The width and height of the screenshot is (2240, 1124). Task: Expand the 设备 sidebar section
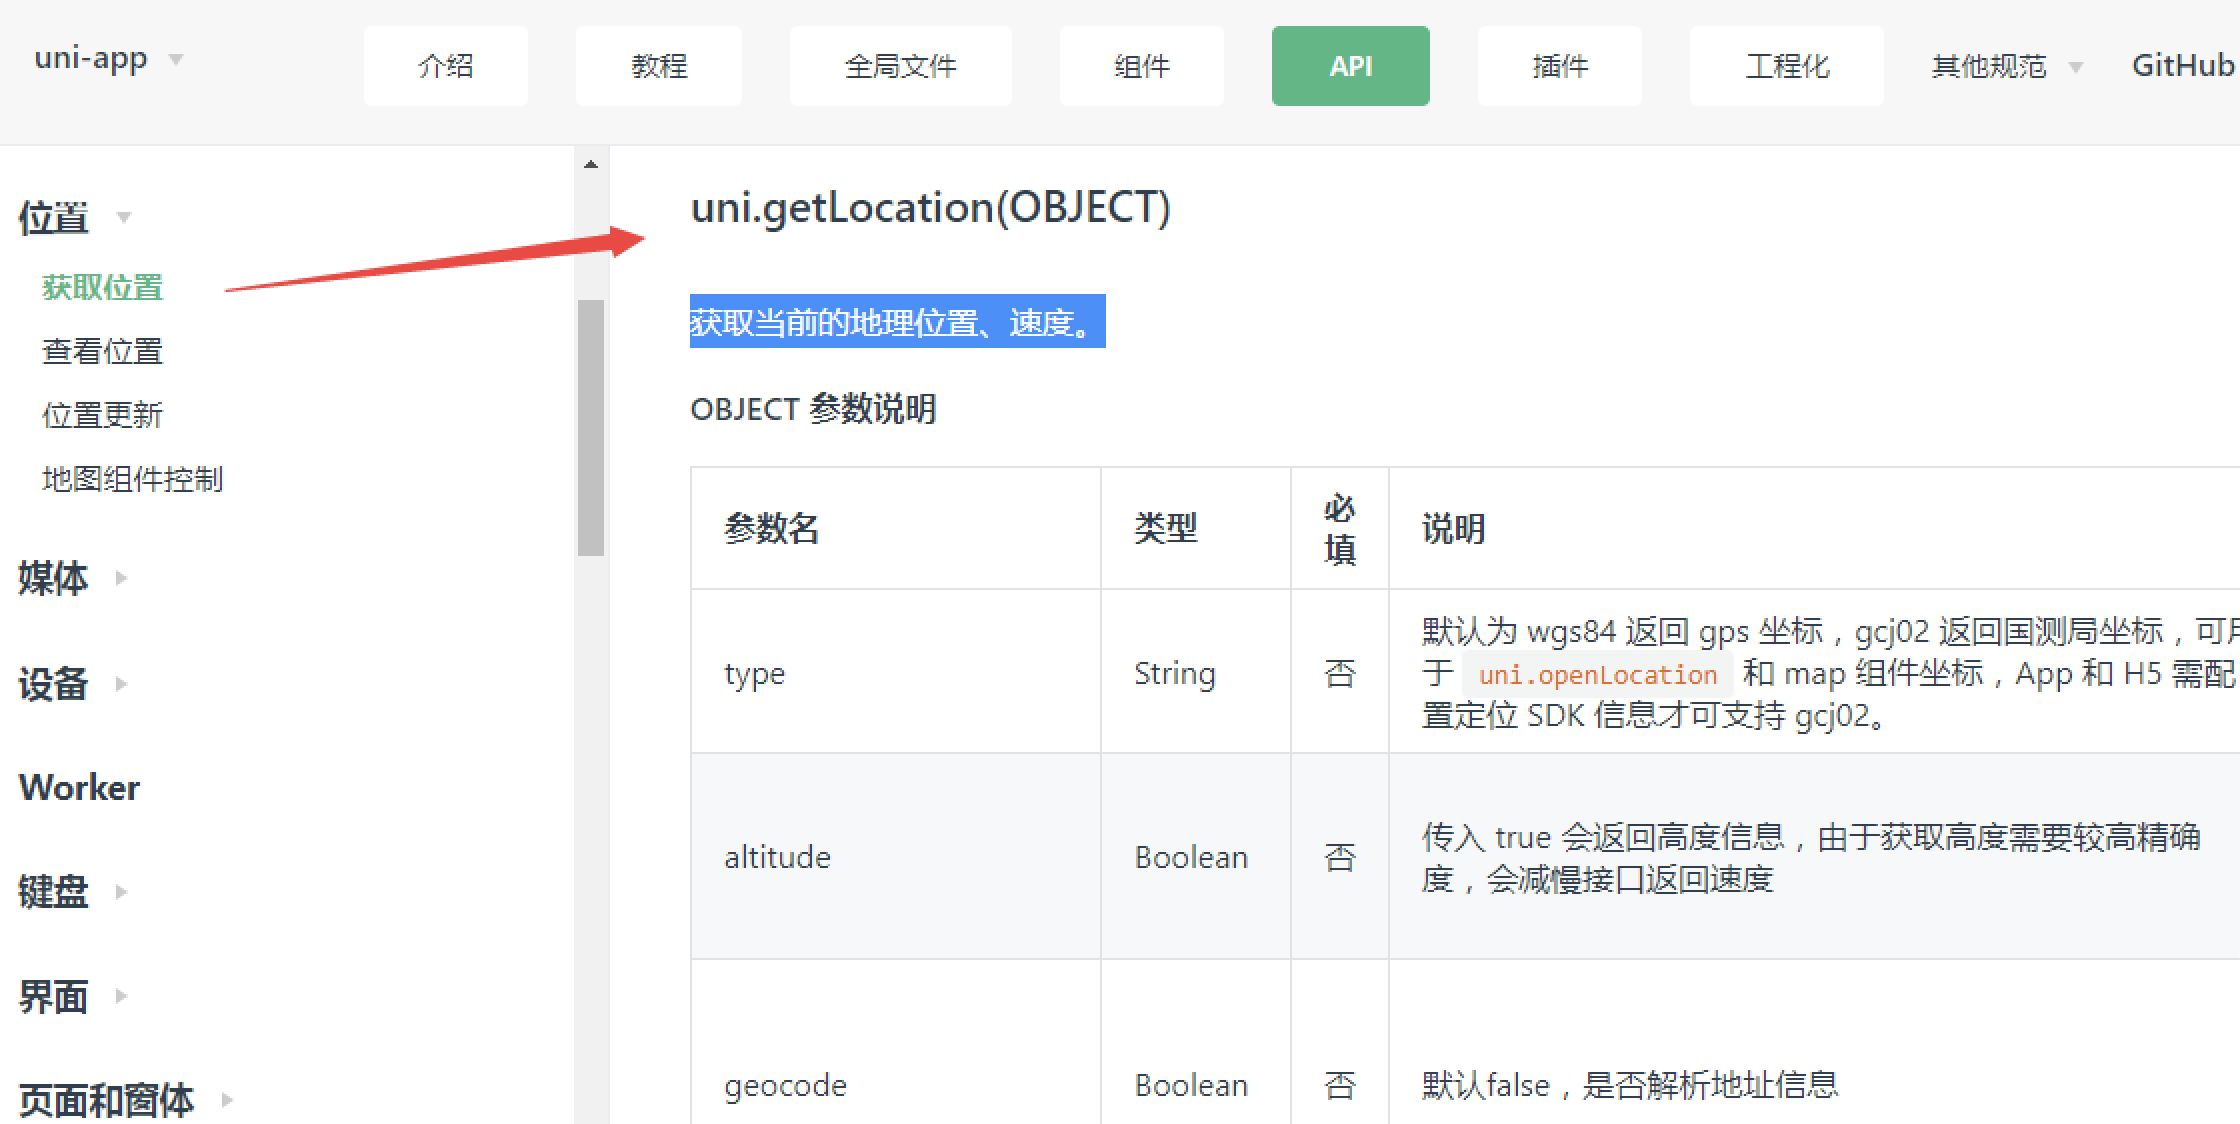click(73, 684)
